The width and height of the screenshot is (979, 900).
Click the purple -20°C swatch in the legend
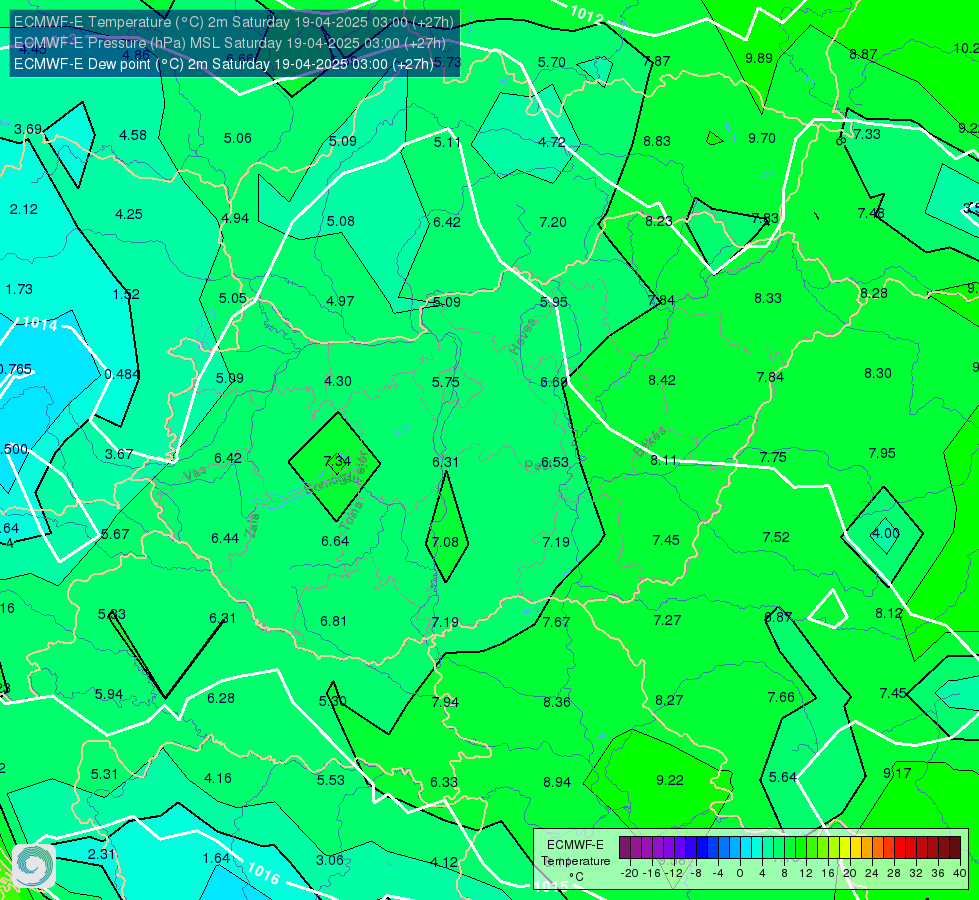pos(625,848)
